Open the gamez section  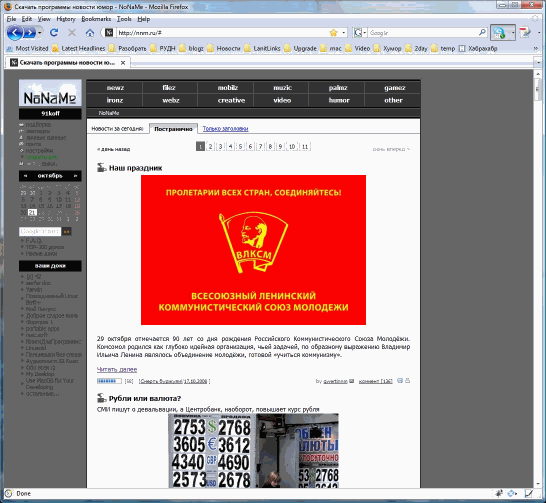[x=394, y=88]
